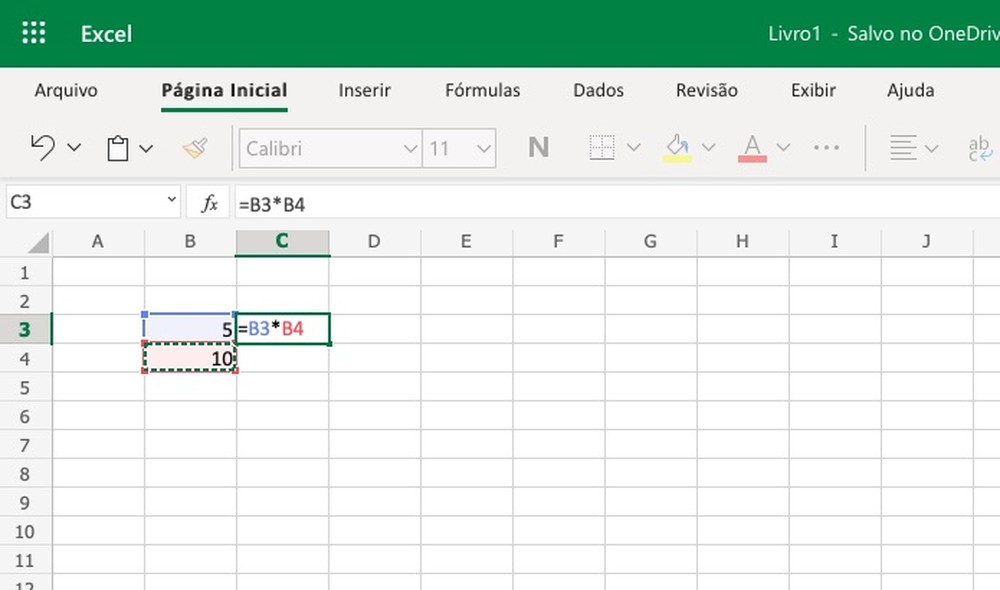Image resolution: width=1000 pixels, height=590 pixels.
Task: Apply bold formatting with the Negrito icon
Action: coord(538,147)
